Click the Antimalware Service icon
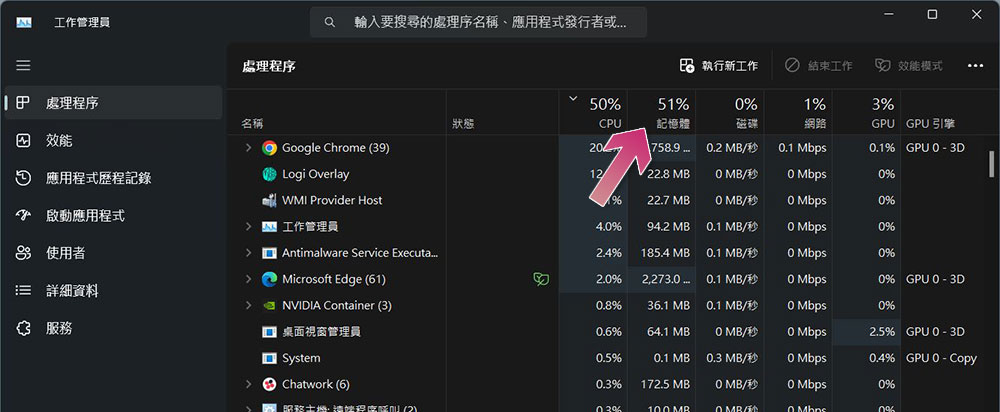The height and width of the screenshot is (412, 1000). click(269, 253)
